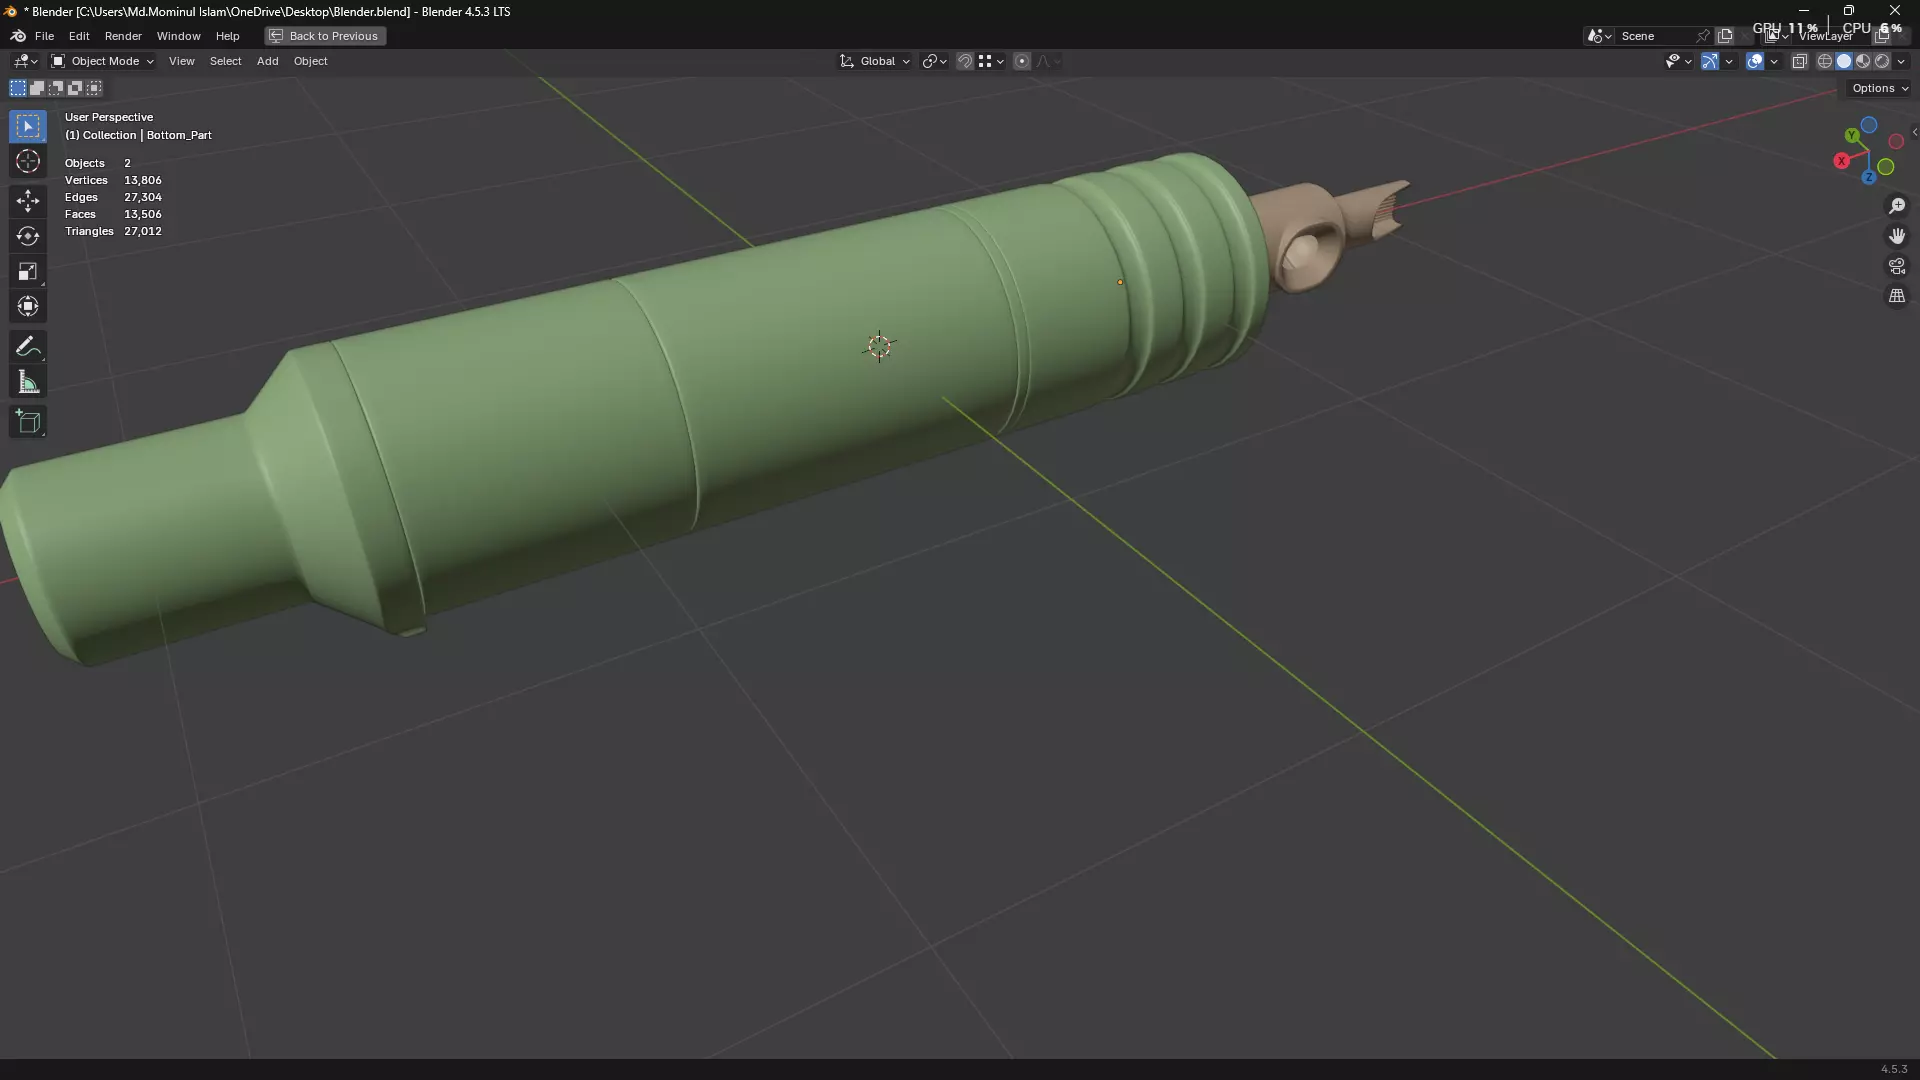Open the Render menu
1920x1080 pixels.
123,36
